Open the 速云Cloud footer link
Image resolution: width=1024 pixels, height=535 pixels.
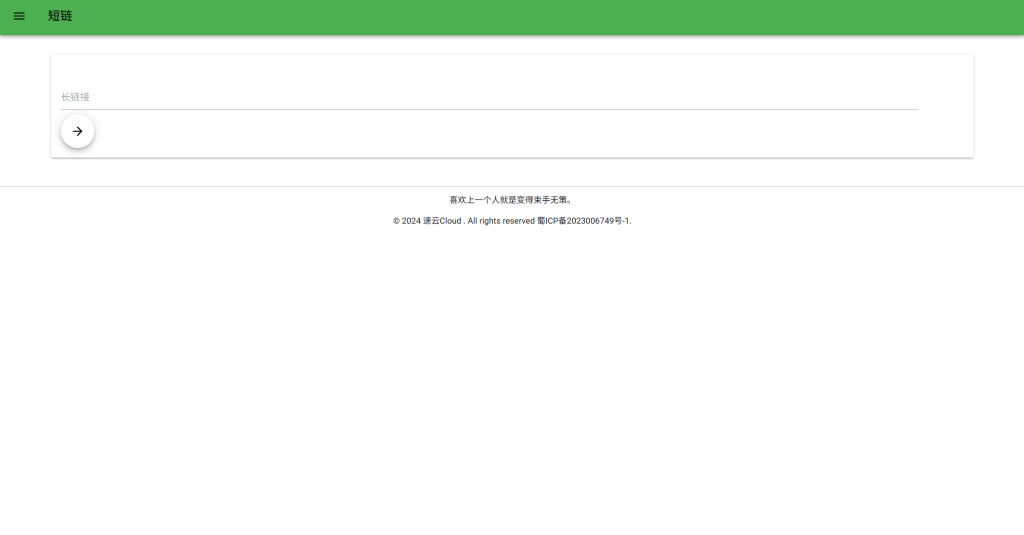442,221
